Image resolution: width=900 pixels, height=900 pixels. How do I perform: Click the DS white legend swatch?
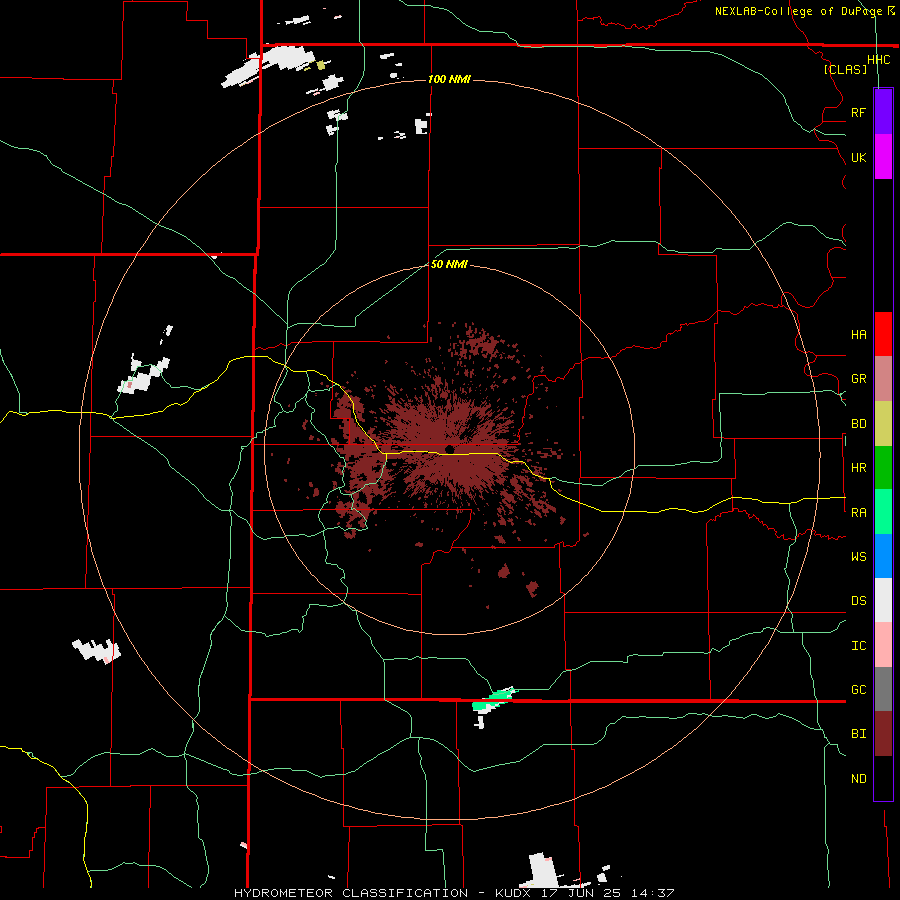(x=883, y=600)
